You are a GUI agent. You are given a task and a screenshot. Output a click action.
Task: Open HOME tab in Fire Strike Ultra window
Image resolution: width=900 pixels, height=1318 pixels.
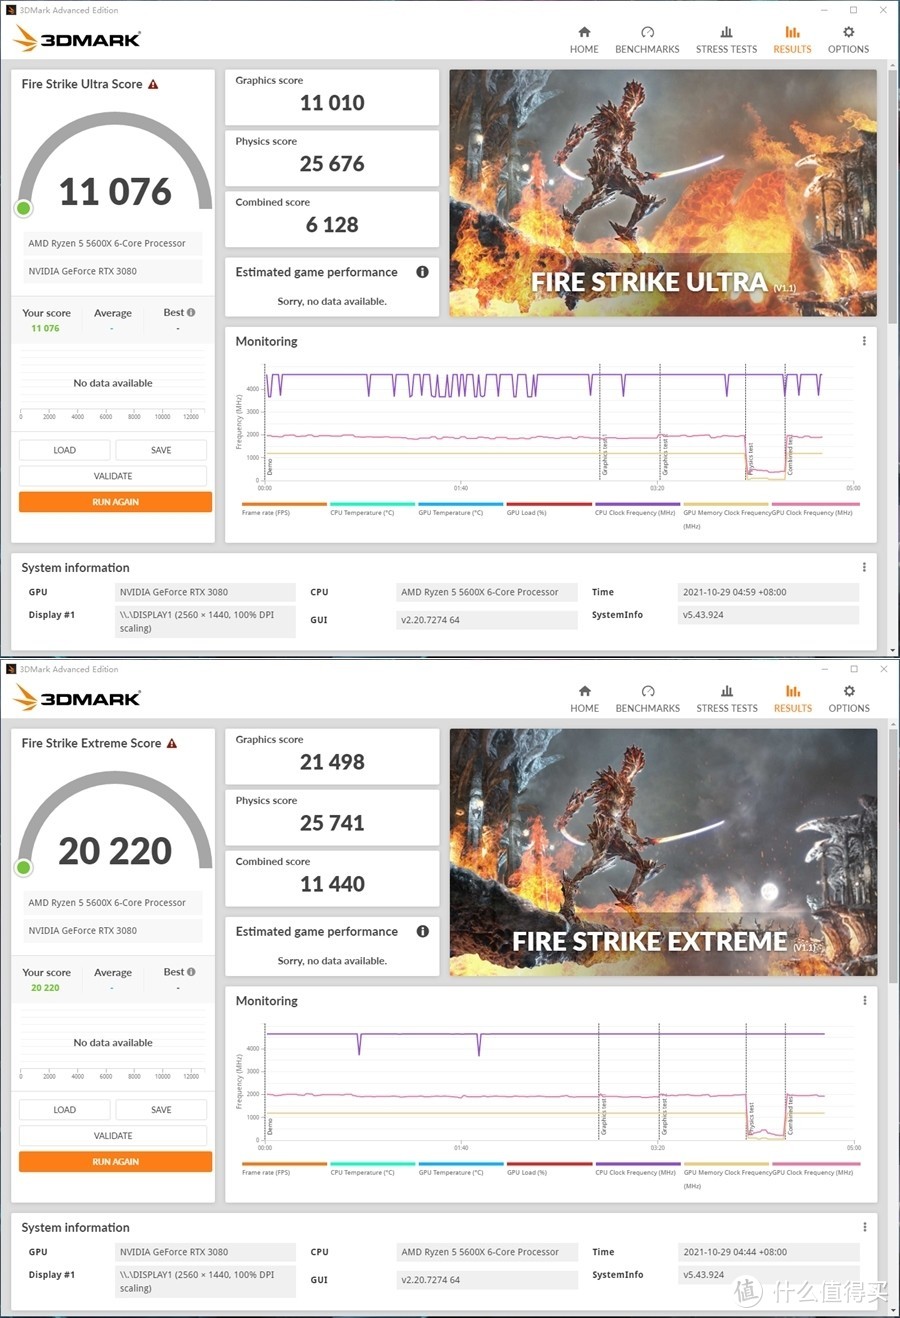tap(584, 40)
